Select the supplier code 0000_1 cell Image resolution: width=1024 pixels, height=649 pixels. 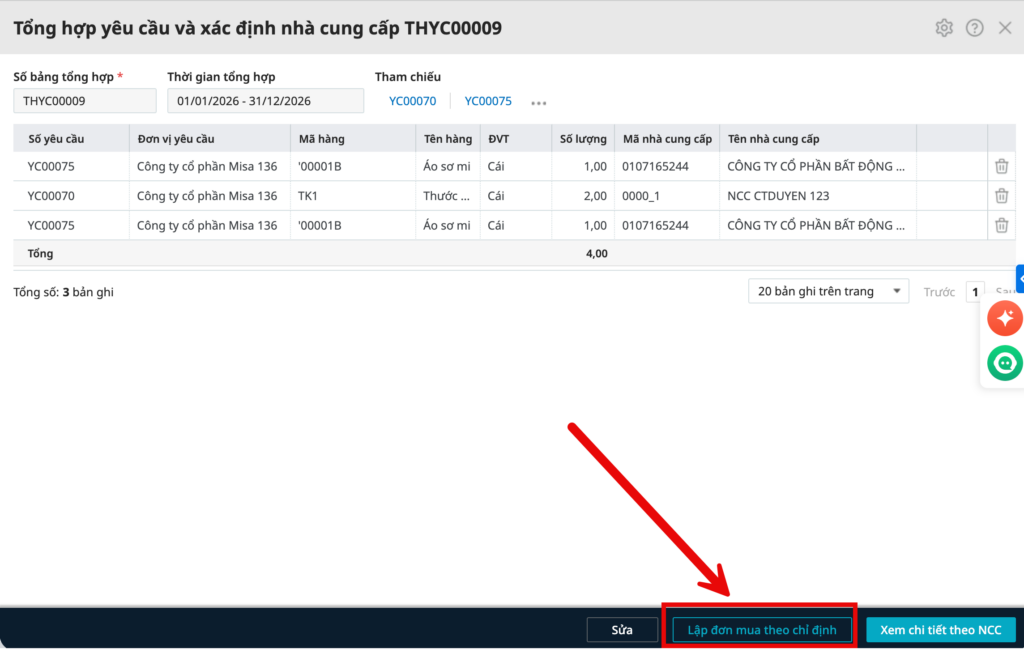[x=667, y=196]
